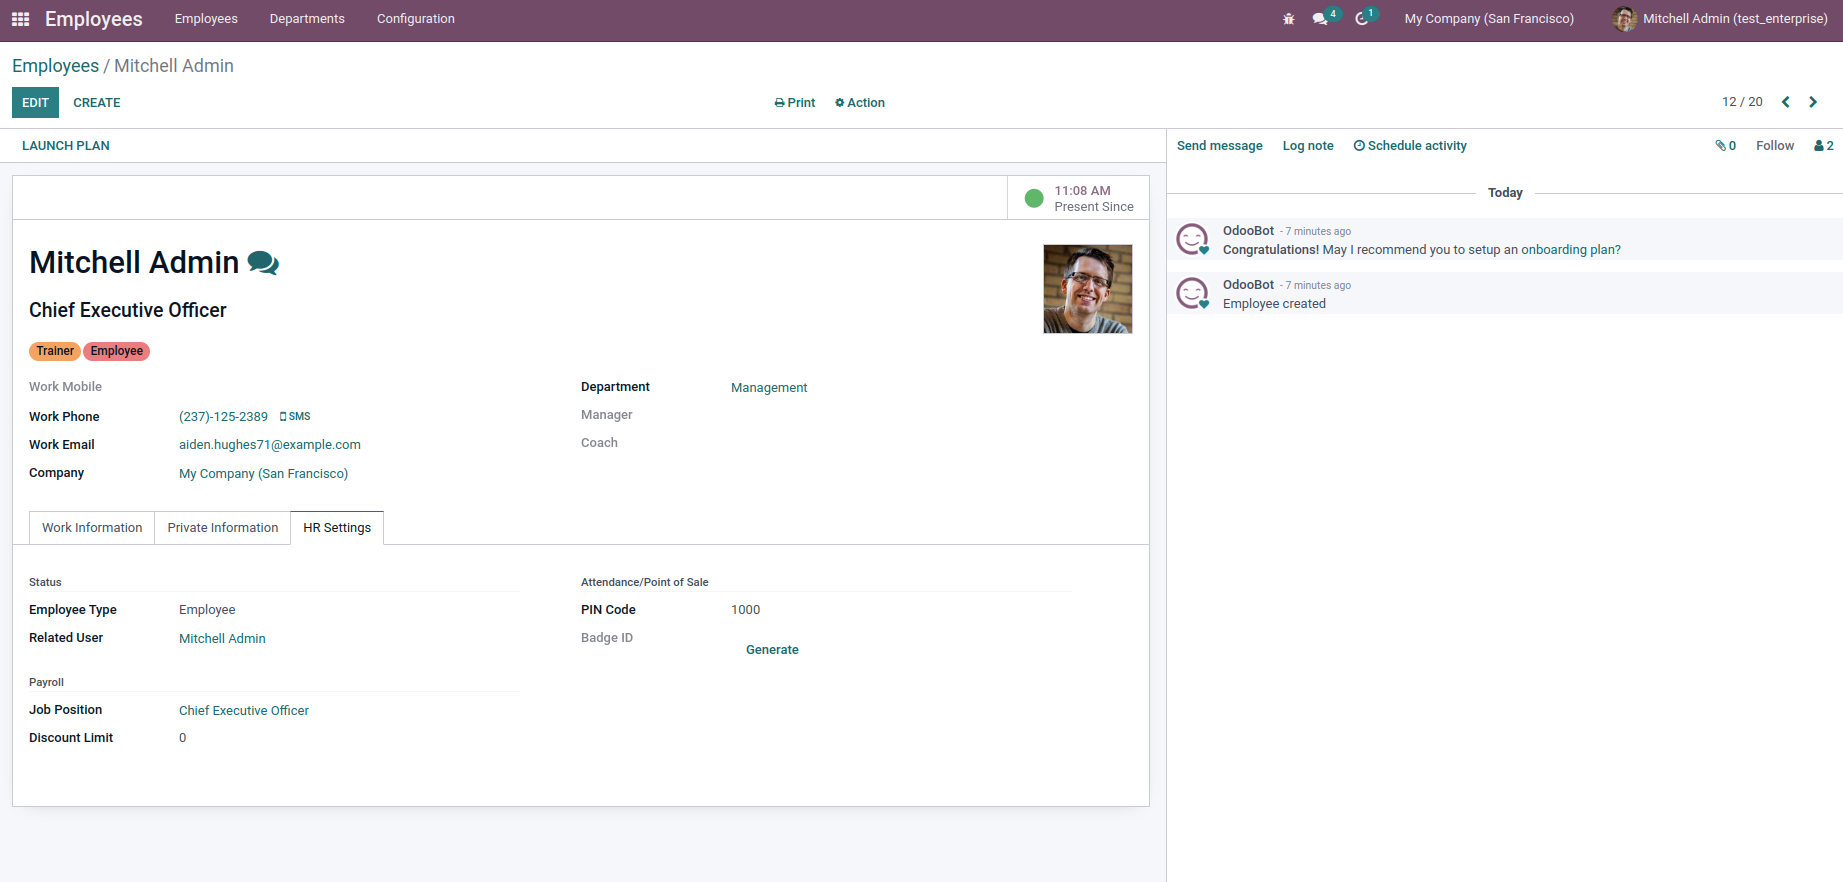The height and width of the screenshot is (882, 1843).
Task: Click Log note in chatter
Action: pos(1308,146)
